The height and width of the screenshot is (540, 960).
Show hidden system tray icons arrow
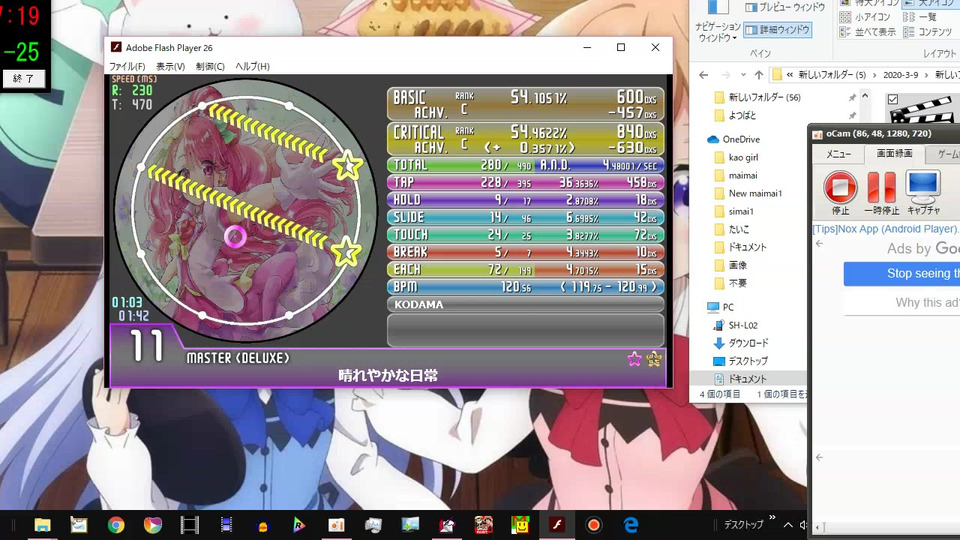tap(788, 525)
